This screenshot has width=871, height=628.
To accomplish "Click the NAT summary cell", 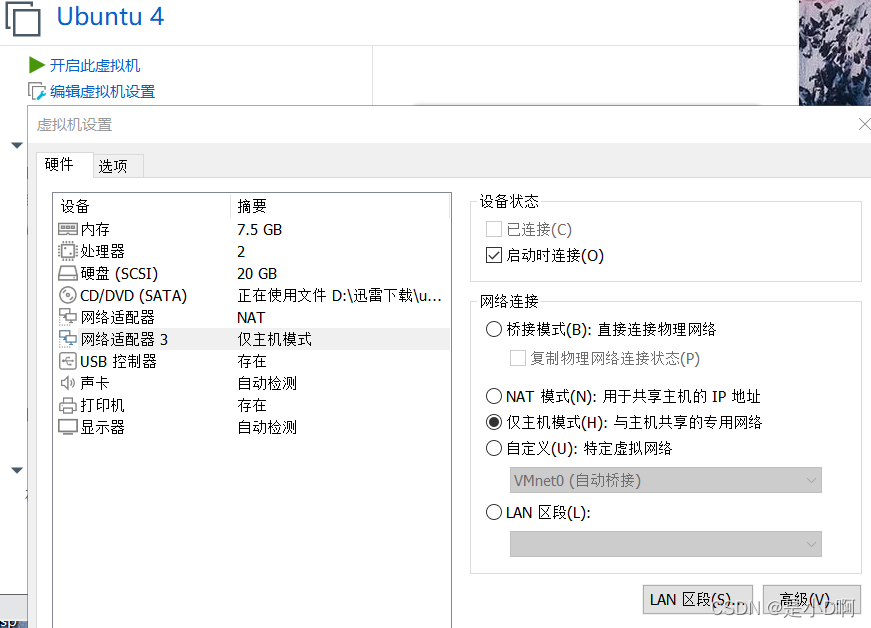I will (251, 318).
